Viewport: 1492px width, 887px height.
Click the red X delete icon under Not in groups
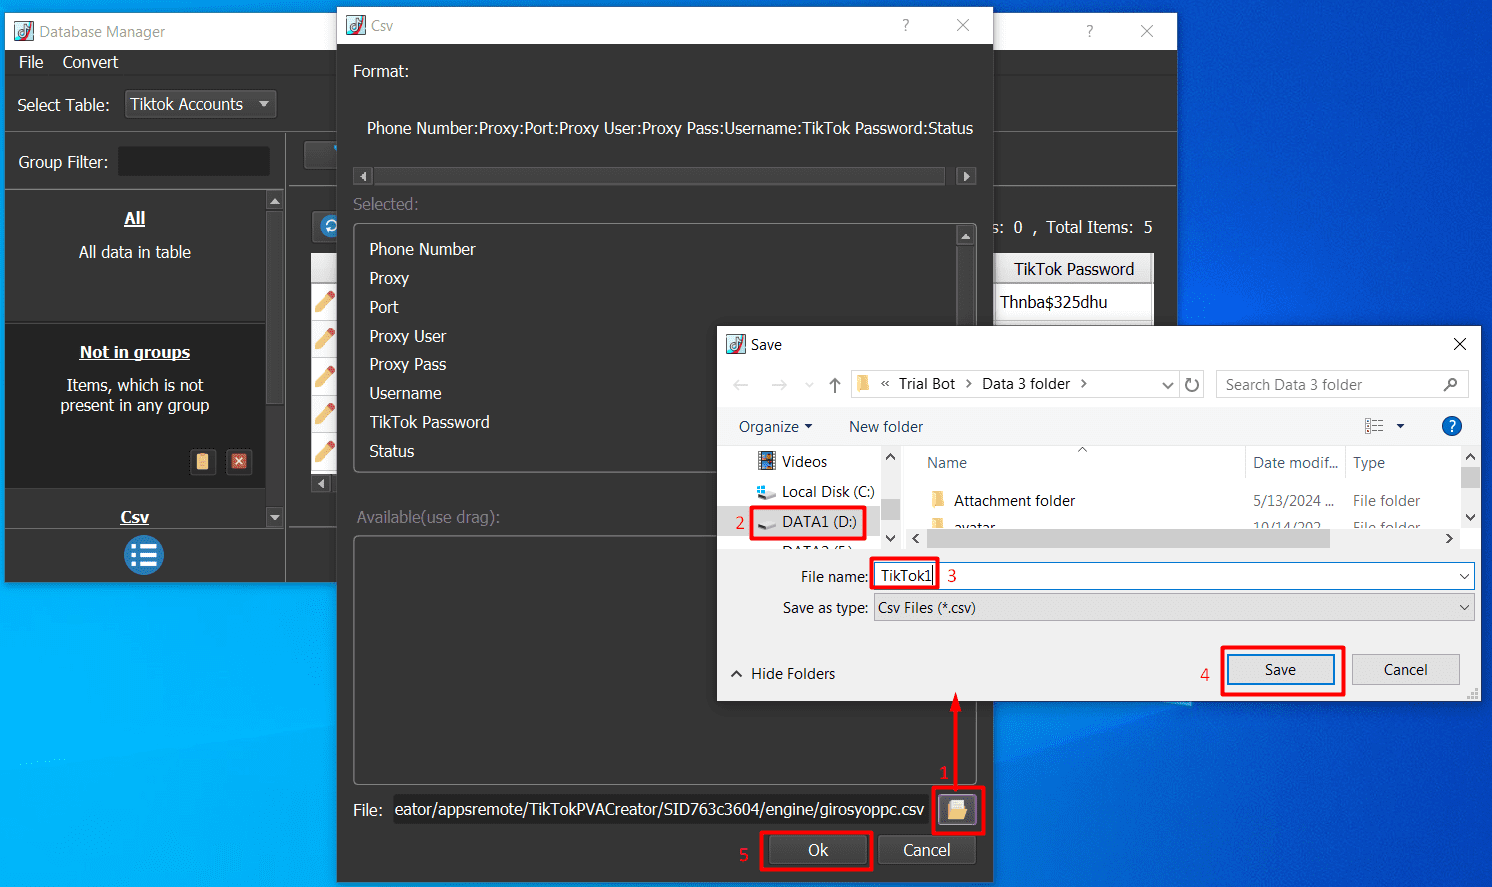(239, 461)
